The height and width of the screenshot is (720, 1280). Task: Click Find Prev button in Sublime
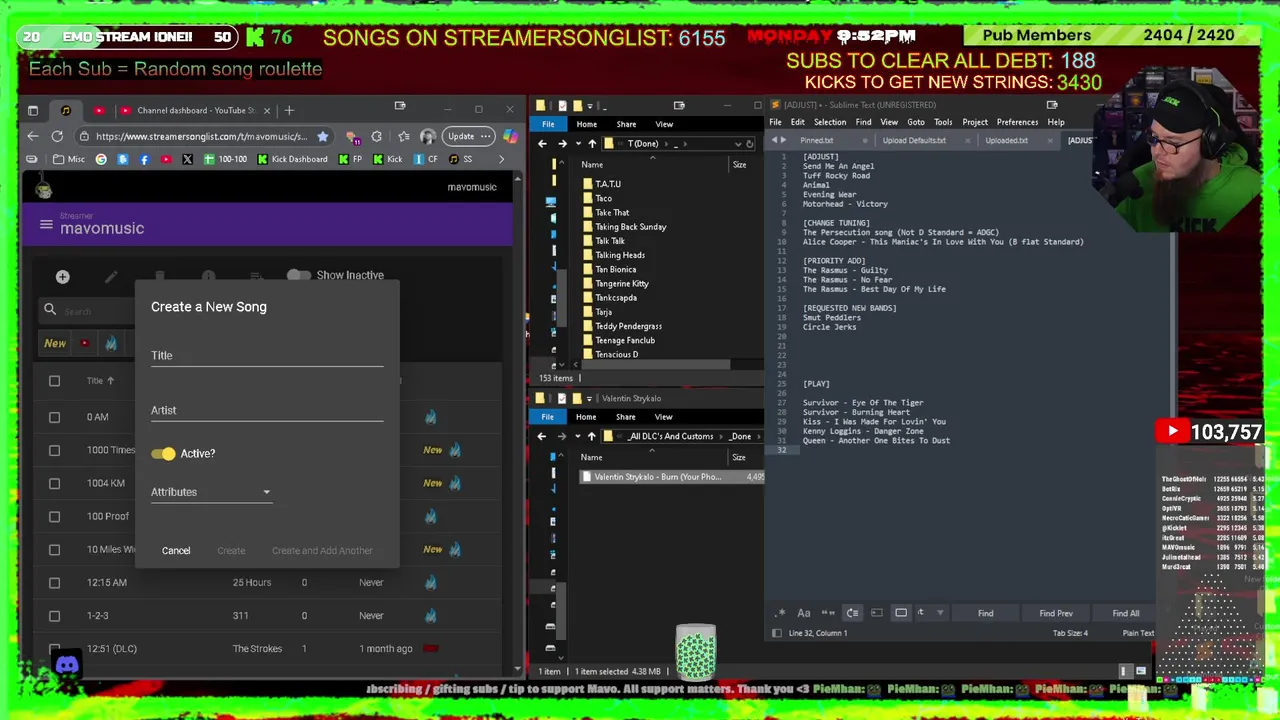click(x=1056, y=613)
